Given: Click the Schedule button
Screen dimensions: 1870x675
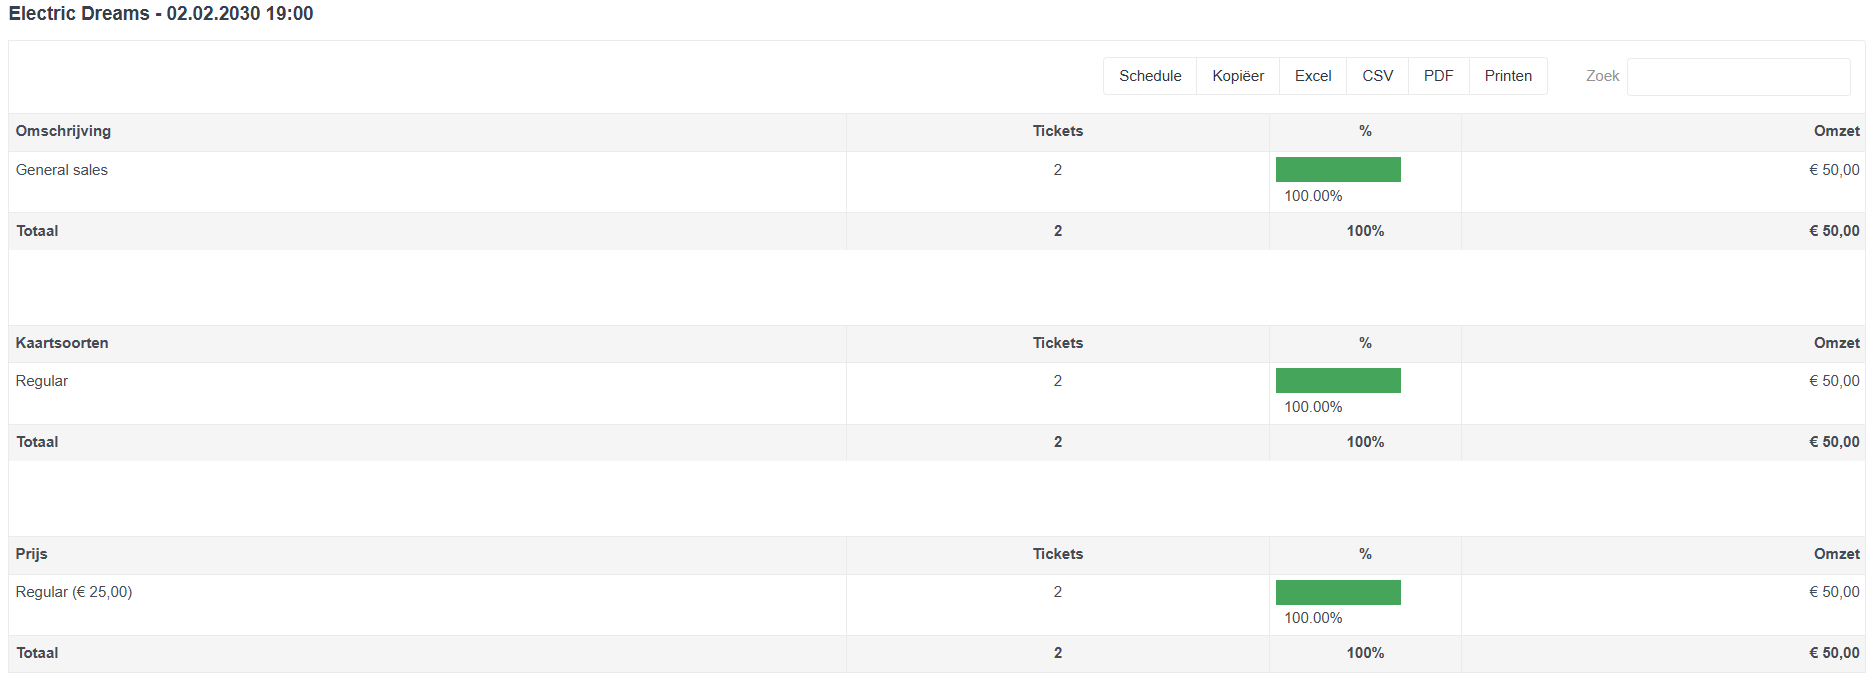Looking at the screenshot, I should (x=1149, y=76).
